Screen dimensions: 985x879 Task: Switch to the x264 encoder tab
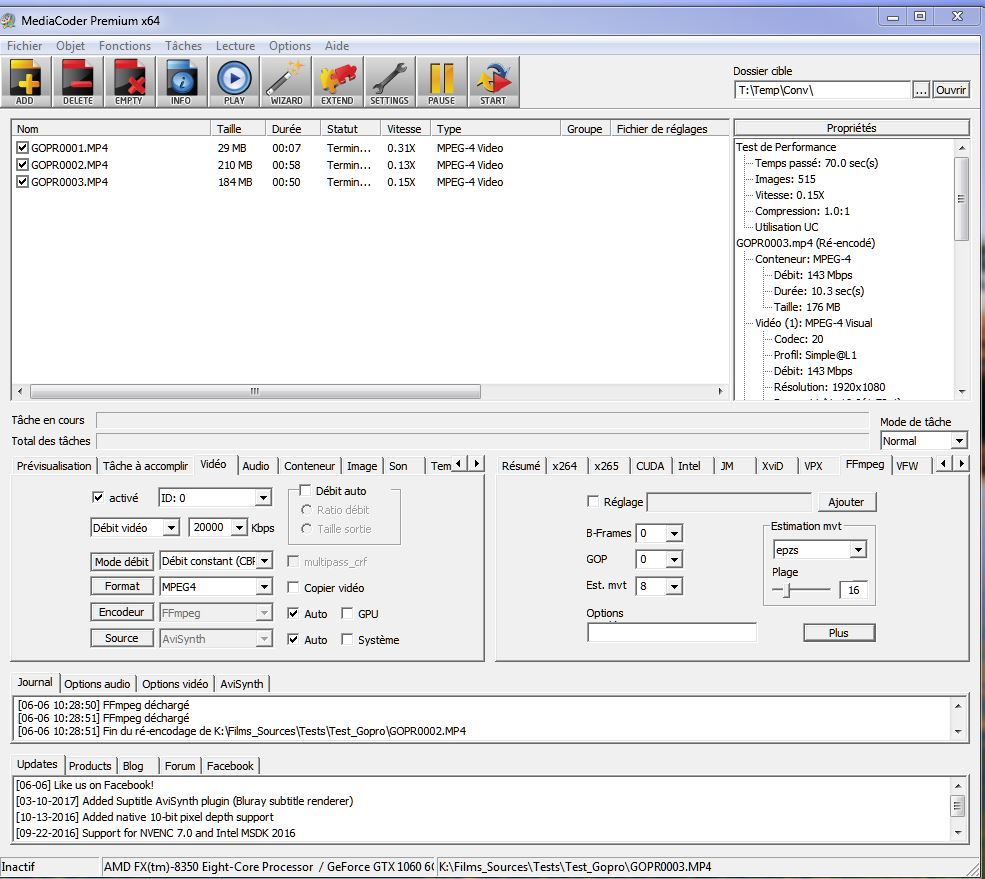click(x=565, y=466)
